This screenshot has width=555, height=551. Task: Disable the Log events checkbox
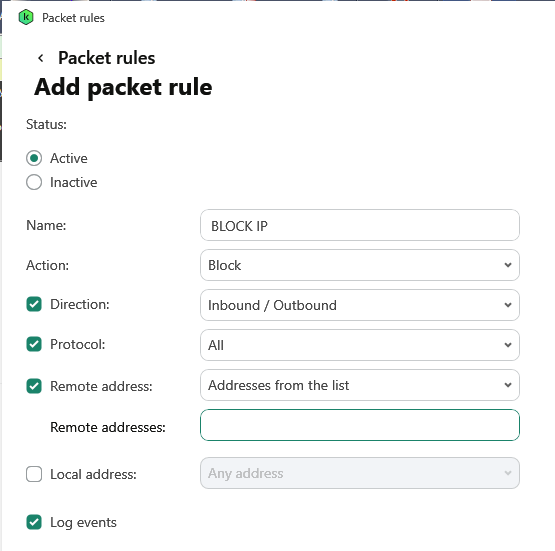[x=34, y=522]
